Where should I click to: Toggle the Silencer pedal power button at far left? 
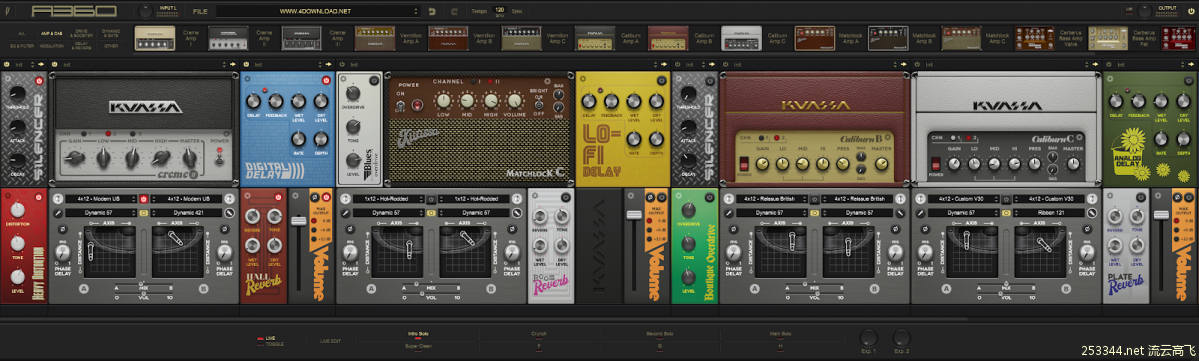[x=39, y=80]
